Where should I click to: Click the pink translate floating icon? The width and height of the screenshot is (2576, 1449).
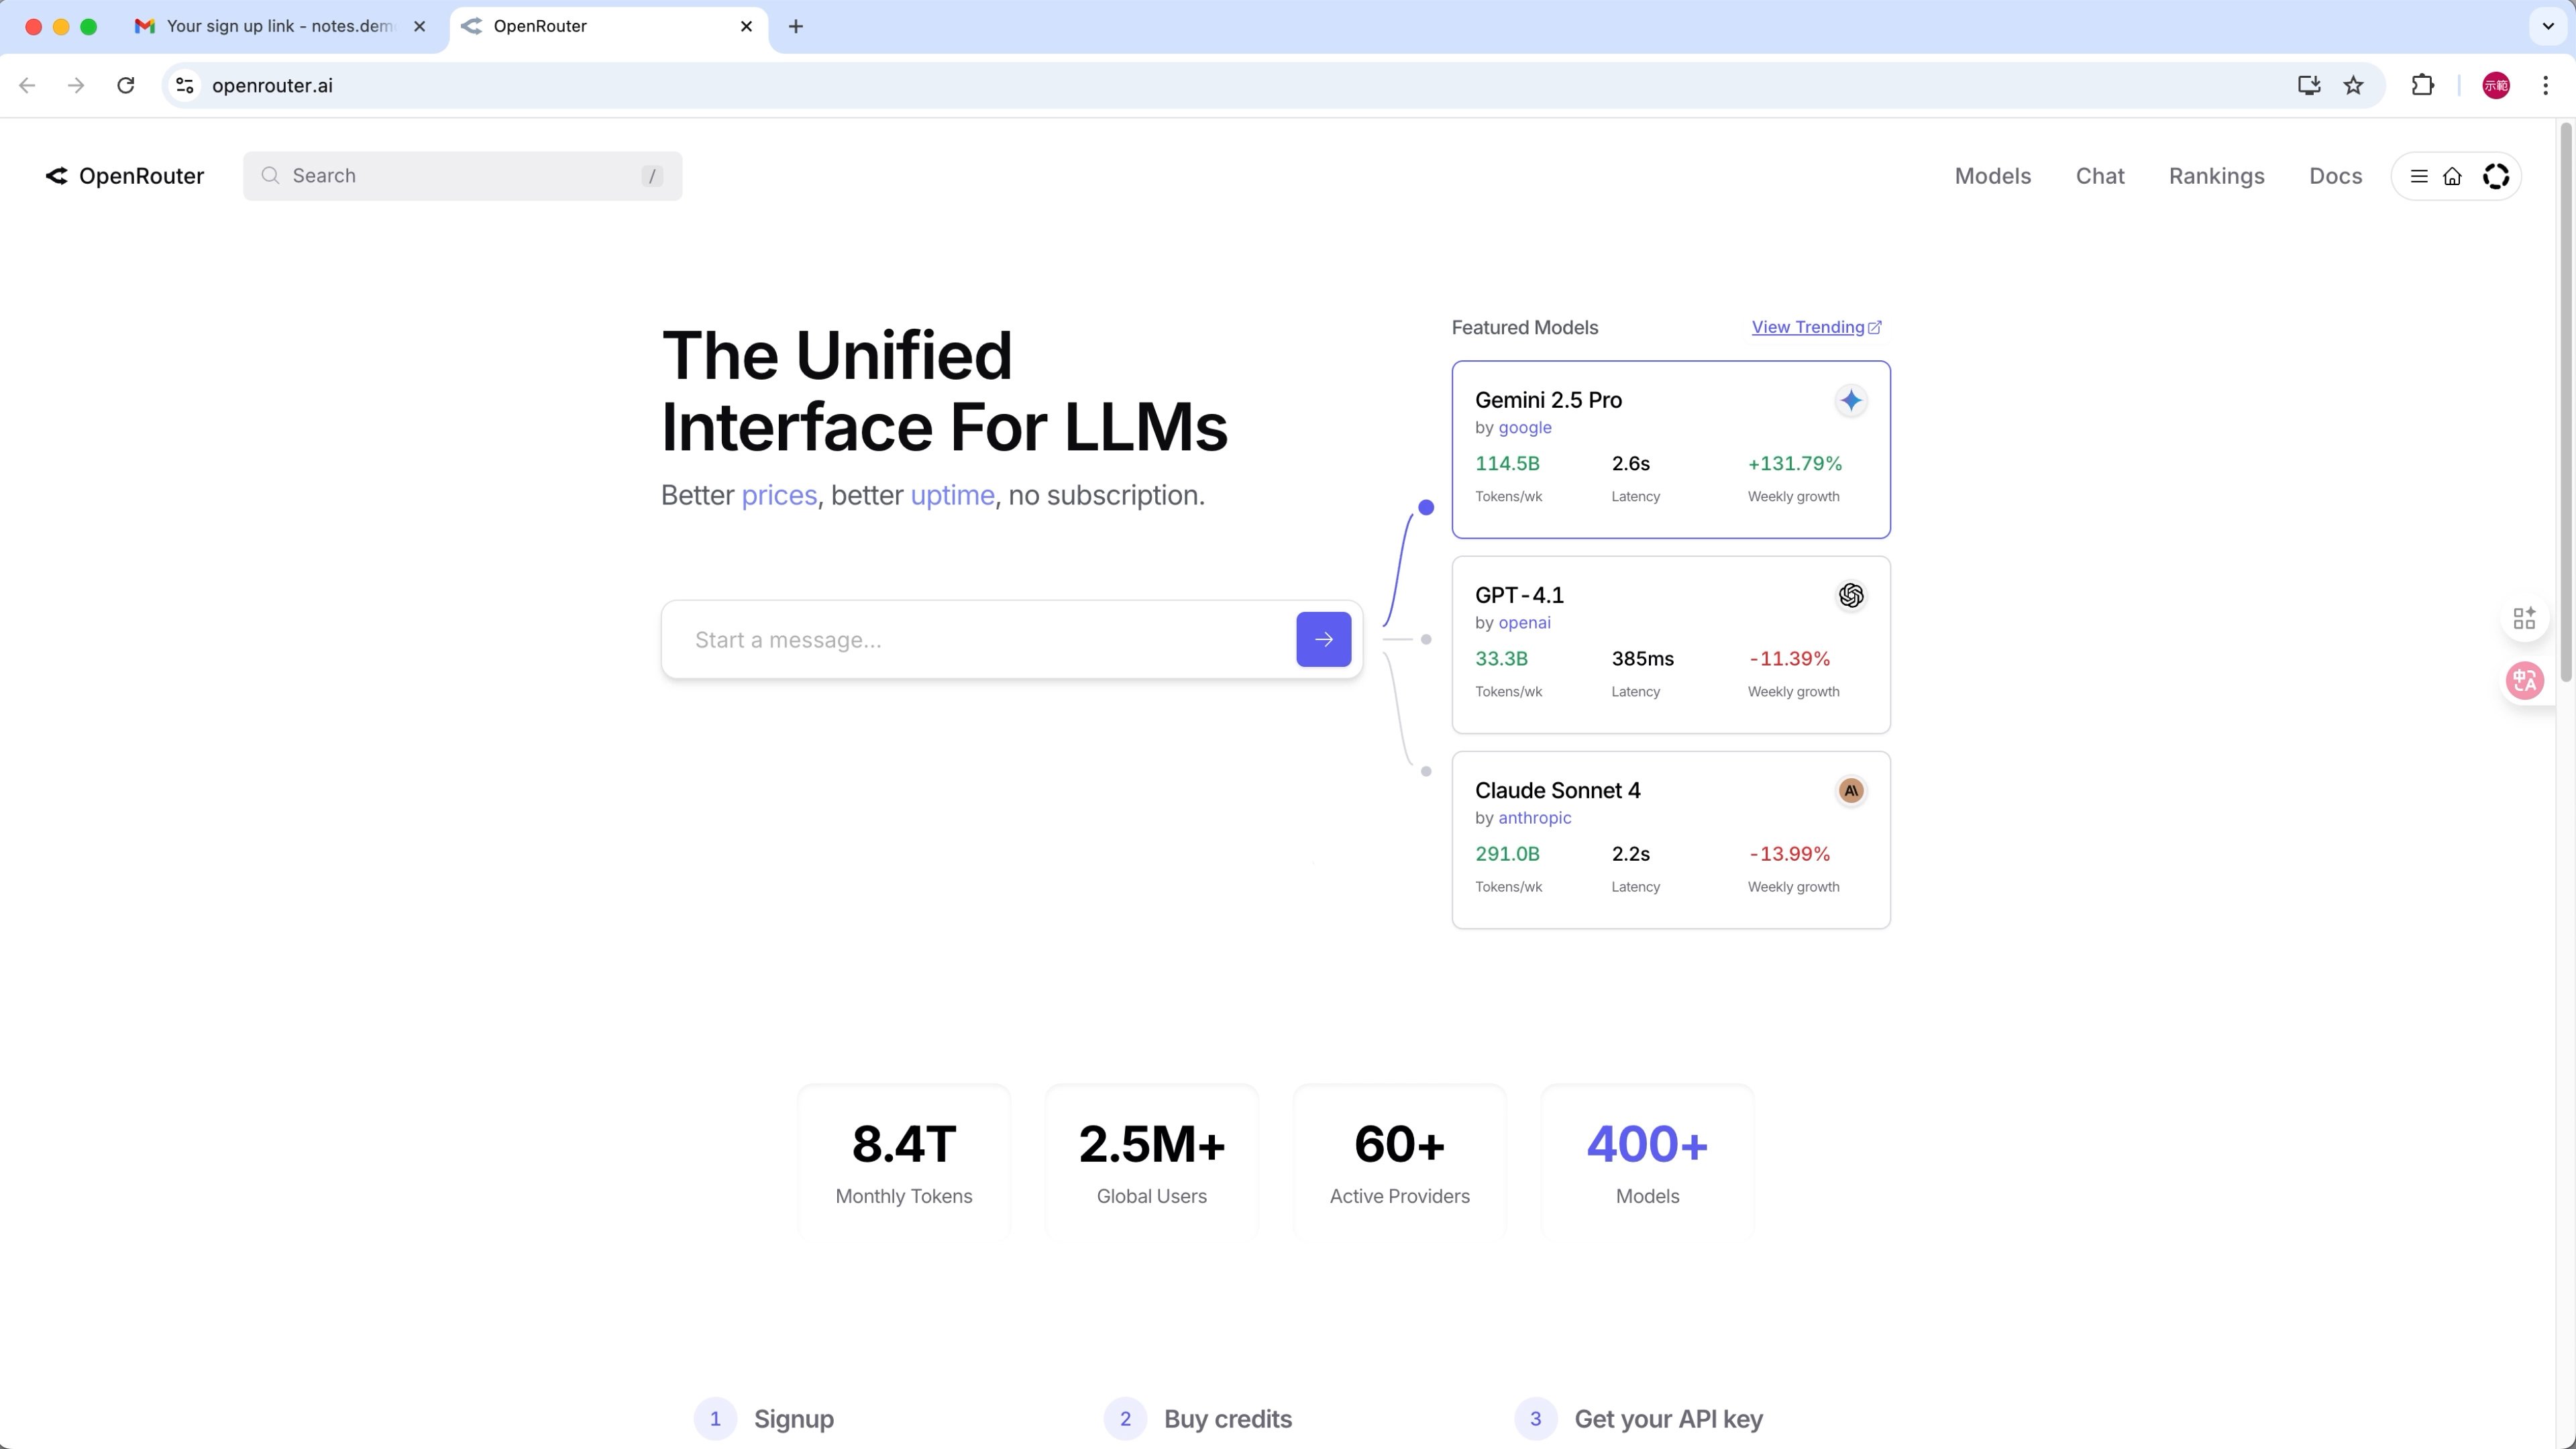coord(2525,681)
